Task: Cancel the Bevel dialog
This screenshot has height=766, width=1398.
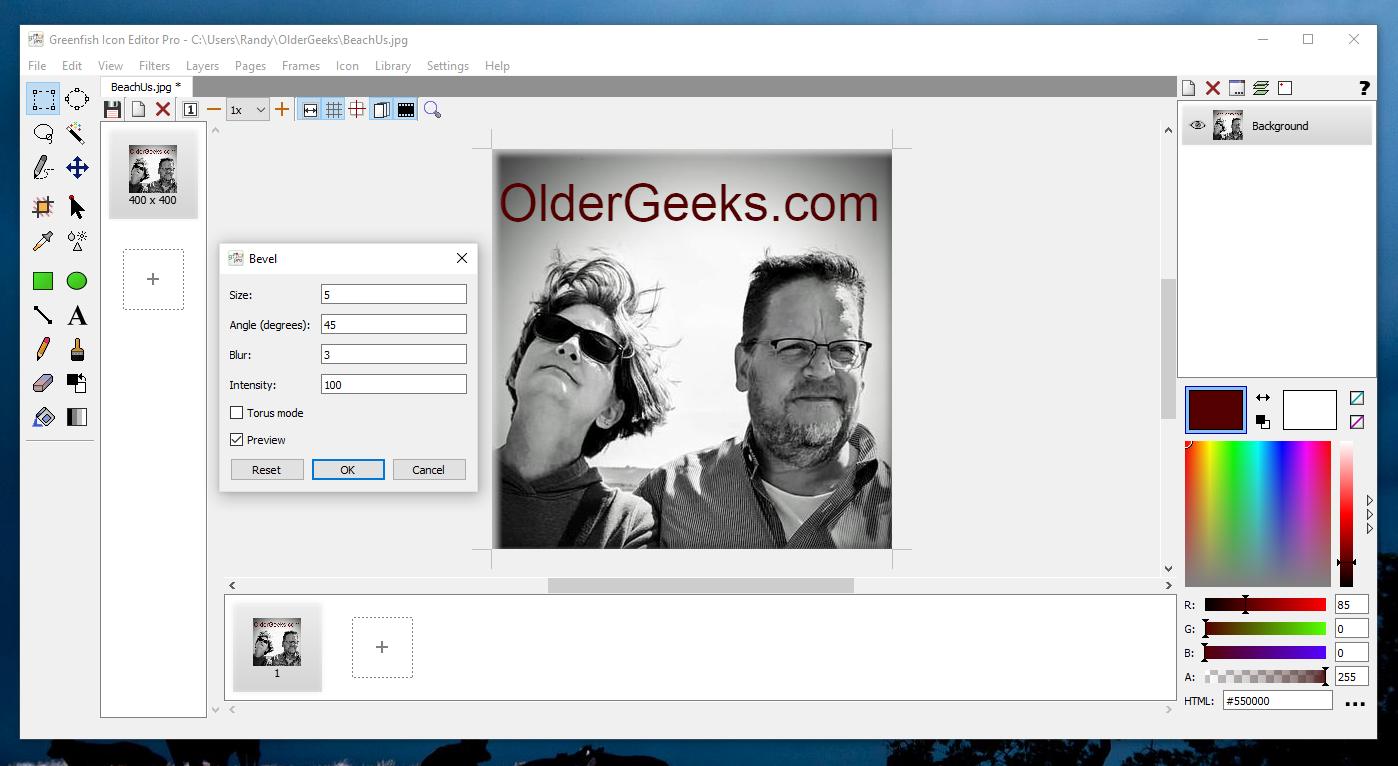Action: (428, 470)
